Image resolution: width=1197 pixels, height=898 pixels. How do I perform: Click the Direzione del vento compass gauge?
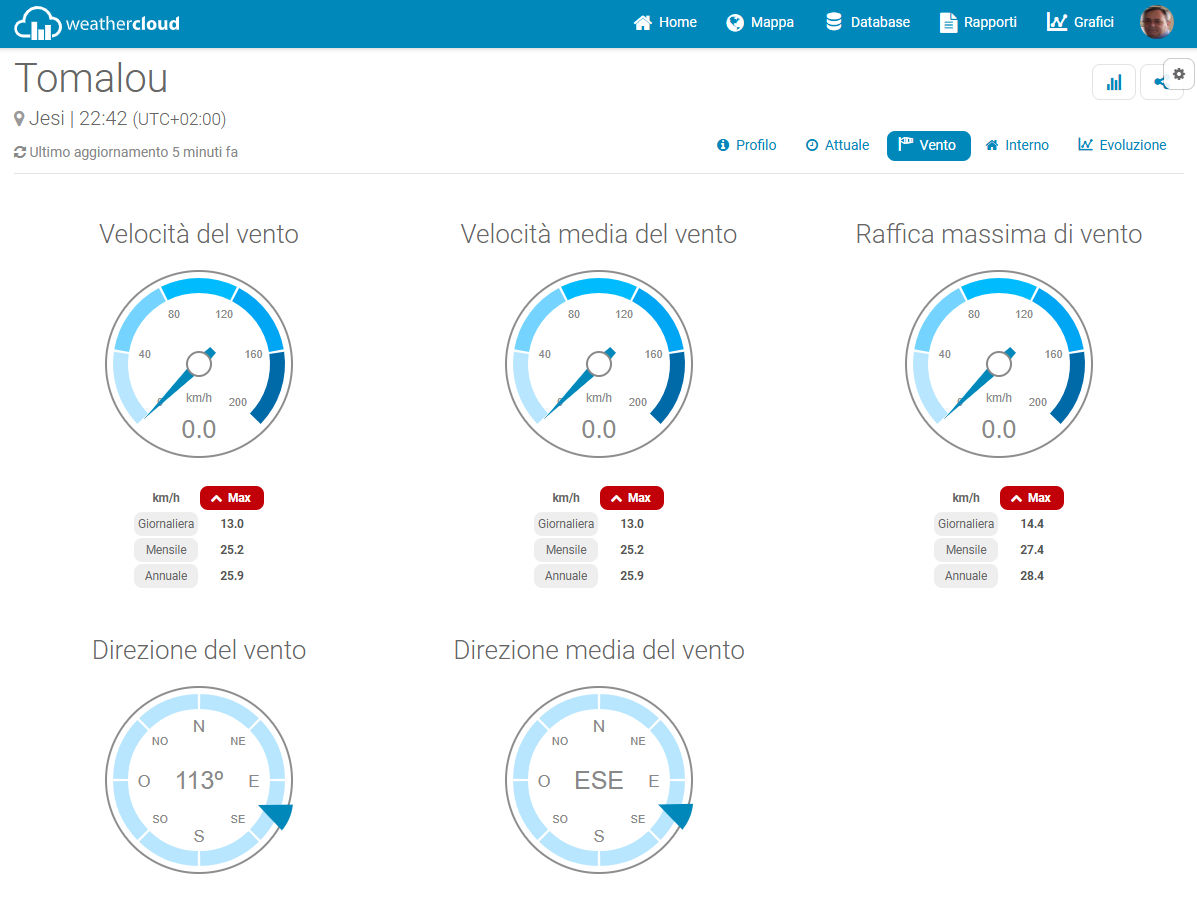199,780
